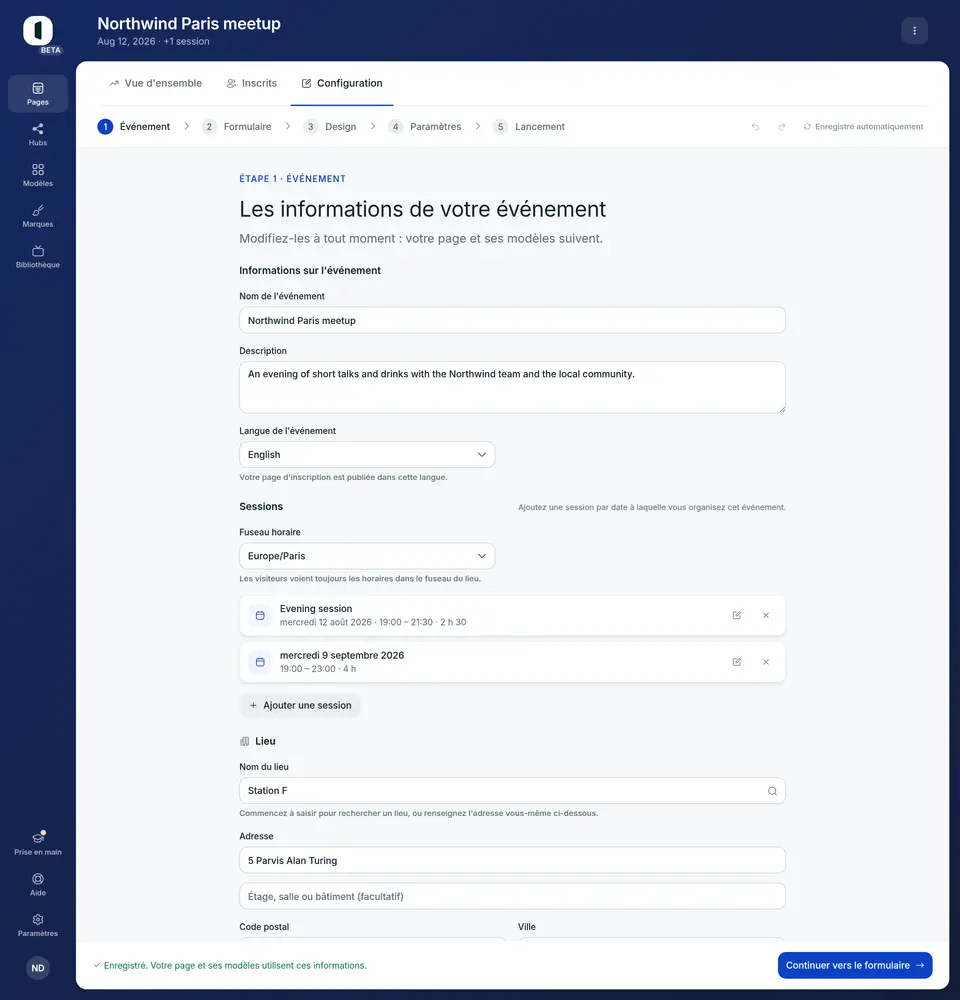Open Fuseau horaire Europe/Paris dropdown
The height and width of the screenshot is (1000, 960).
(x=367, y=556)
